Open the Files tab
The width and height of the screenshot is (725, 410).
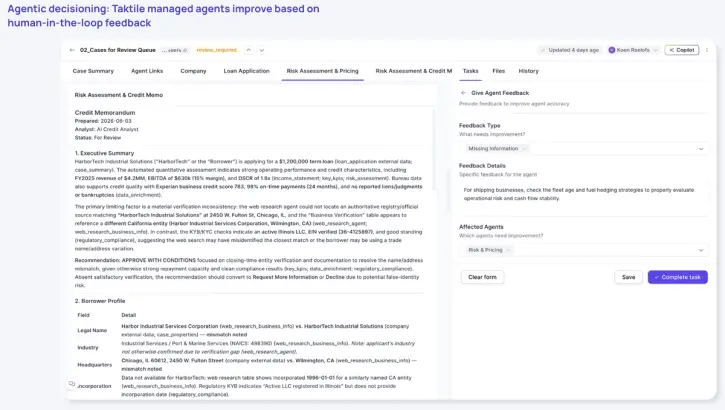pyautogui.click(x=498, y=71)
